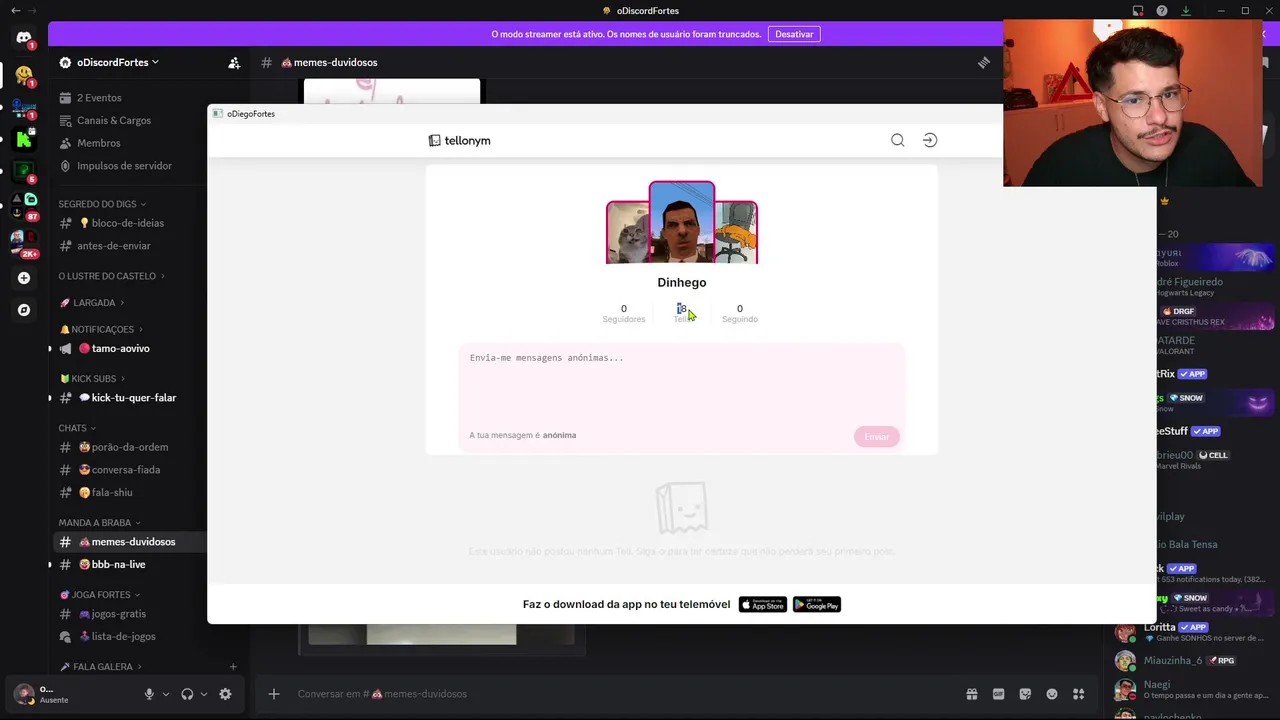This screenshot has height=720, width=1280.
Task: Click the help question mark icon
Action: tap(1162, 11)
